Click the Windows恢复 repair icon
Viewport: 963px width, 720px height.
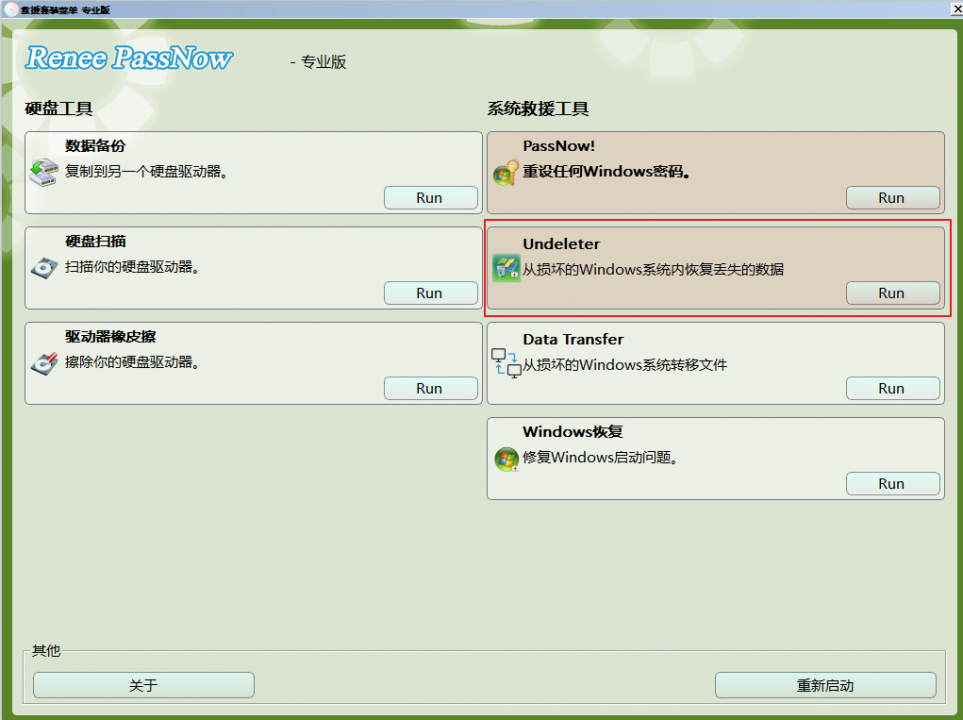(x=506, y=459)
